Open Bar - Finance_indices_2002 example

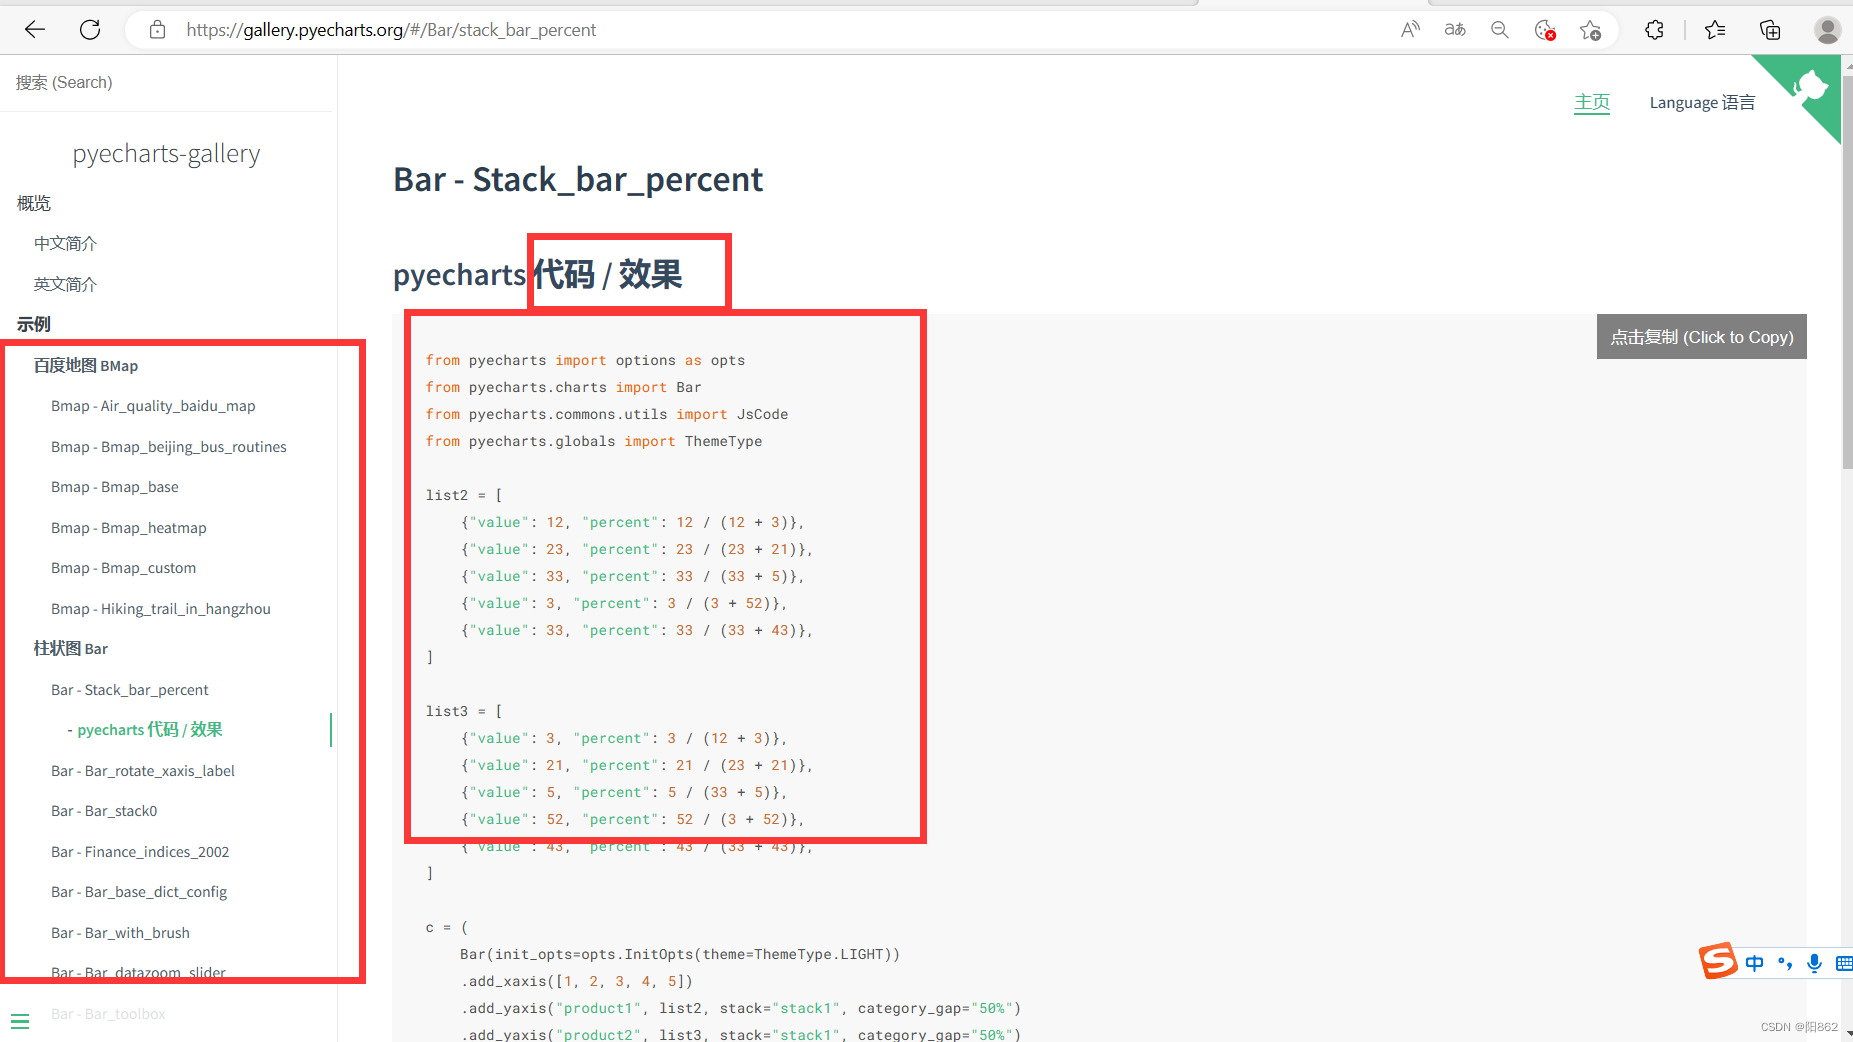click(140, 852)
